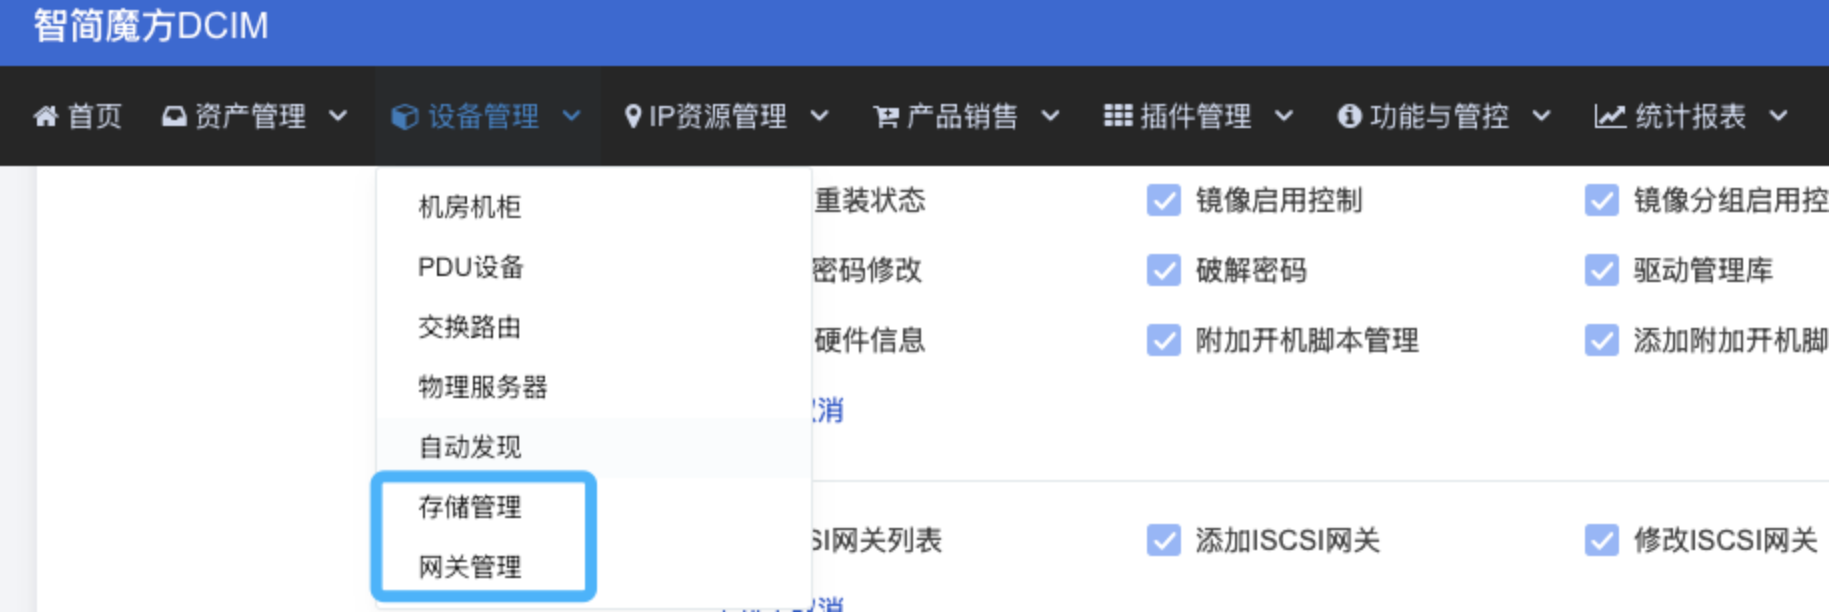The image size is (1832, 616).
Task: Toggle the 添加附加开机脚 checkbox
Action: coord(1601,340)
